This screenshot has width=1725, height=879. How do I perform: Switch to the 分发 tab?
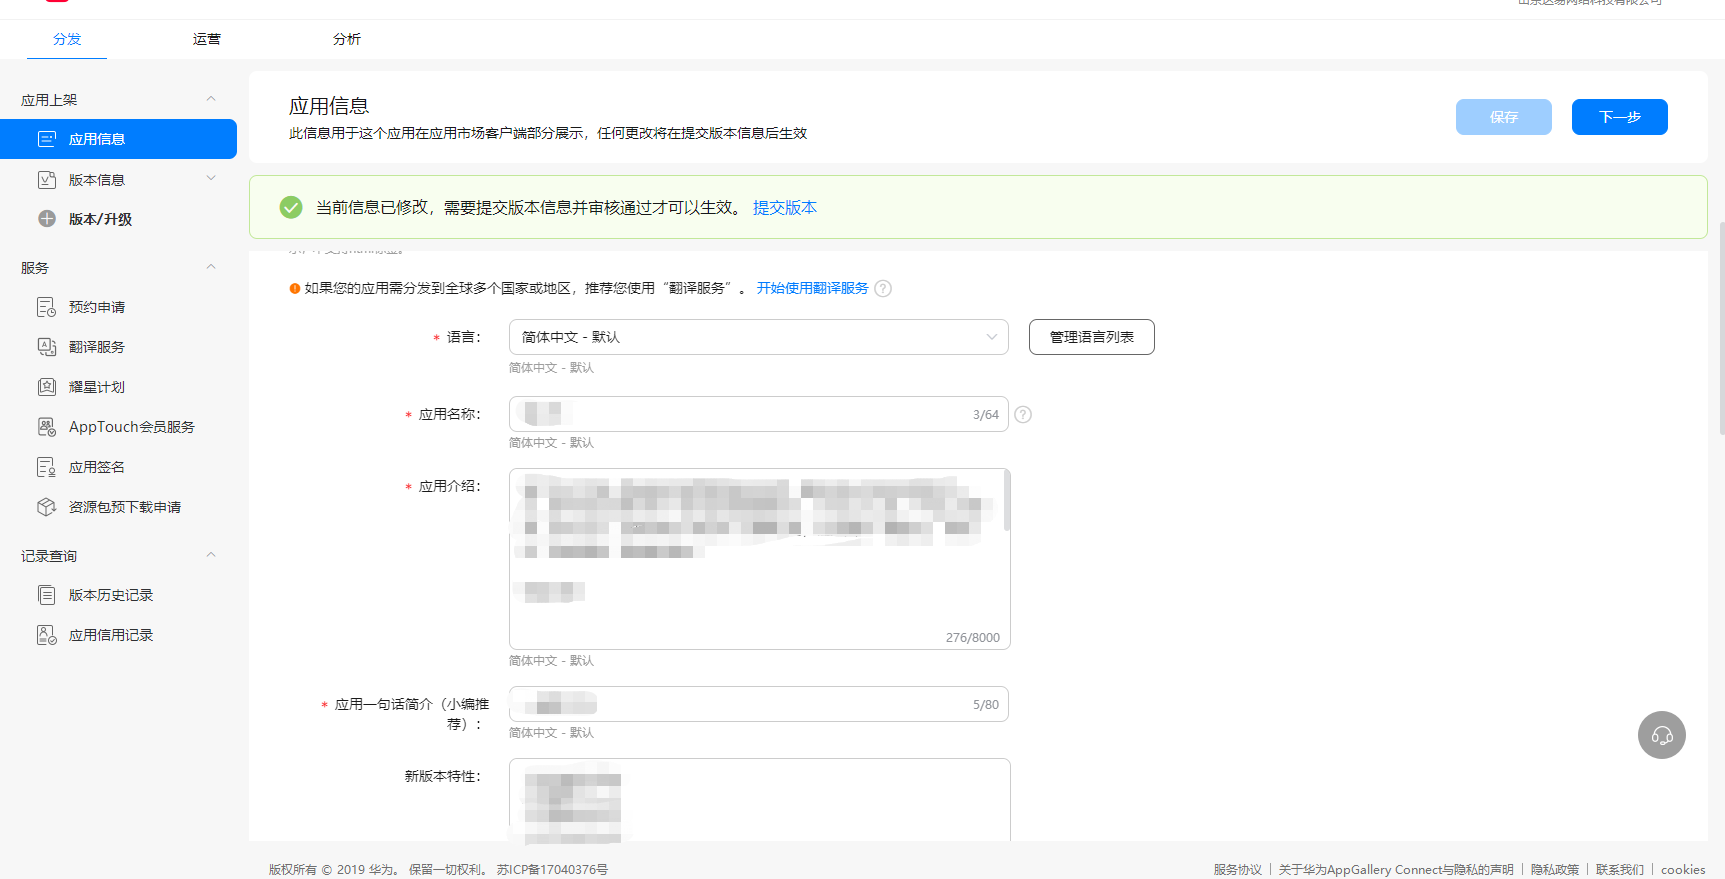[x=67, y=39]
